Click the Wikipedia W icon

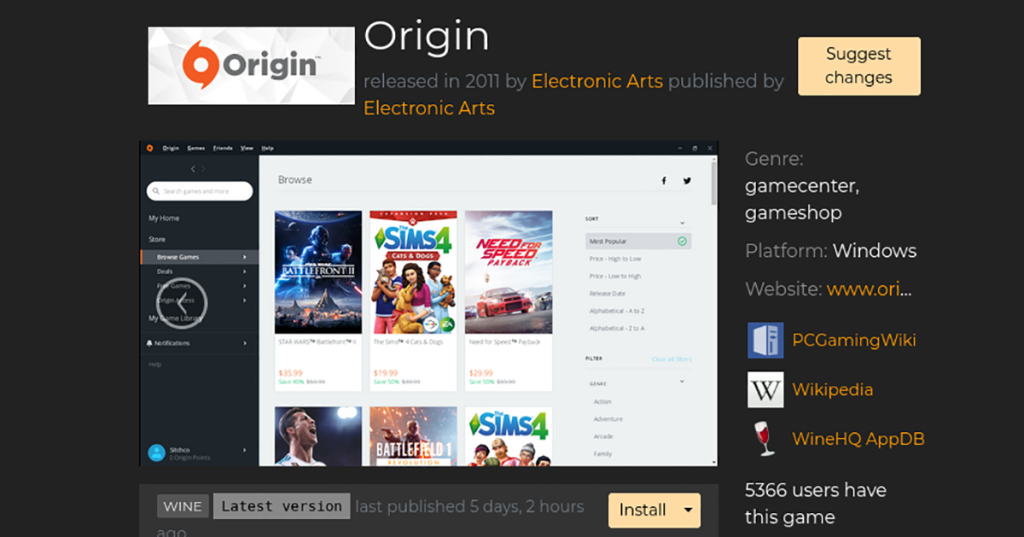click(765, 390)
